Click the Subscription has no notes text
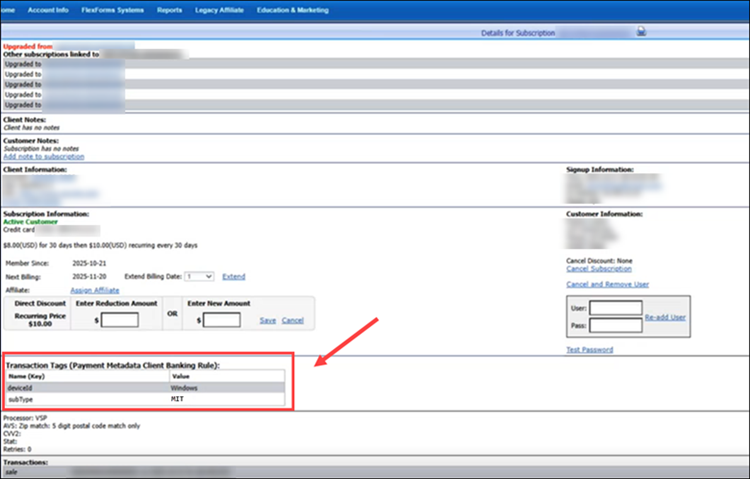This screenshot has width=750, height=479. 41,149
